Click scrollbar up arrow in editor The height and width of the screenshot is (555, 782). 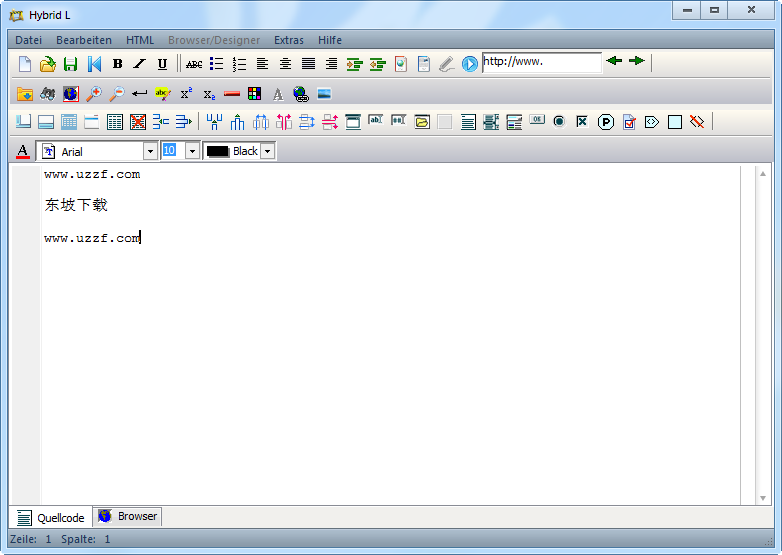click(x=763, y=174)
